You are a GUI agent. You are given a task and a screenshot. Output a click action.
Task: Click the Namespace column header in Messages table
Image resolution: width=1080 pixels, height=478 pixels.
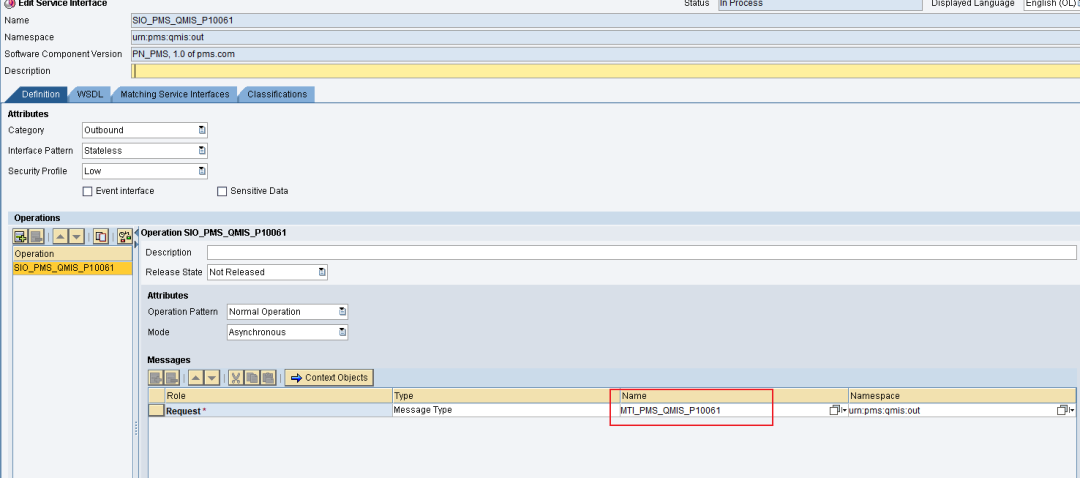(962, 396)
